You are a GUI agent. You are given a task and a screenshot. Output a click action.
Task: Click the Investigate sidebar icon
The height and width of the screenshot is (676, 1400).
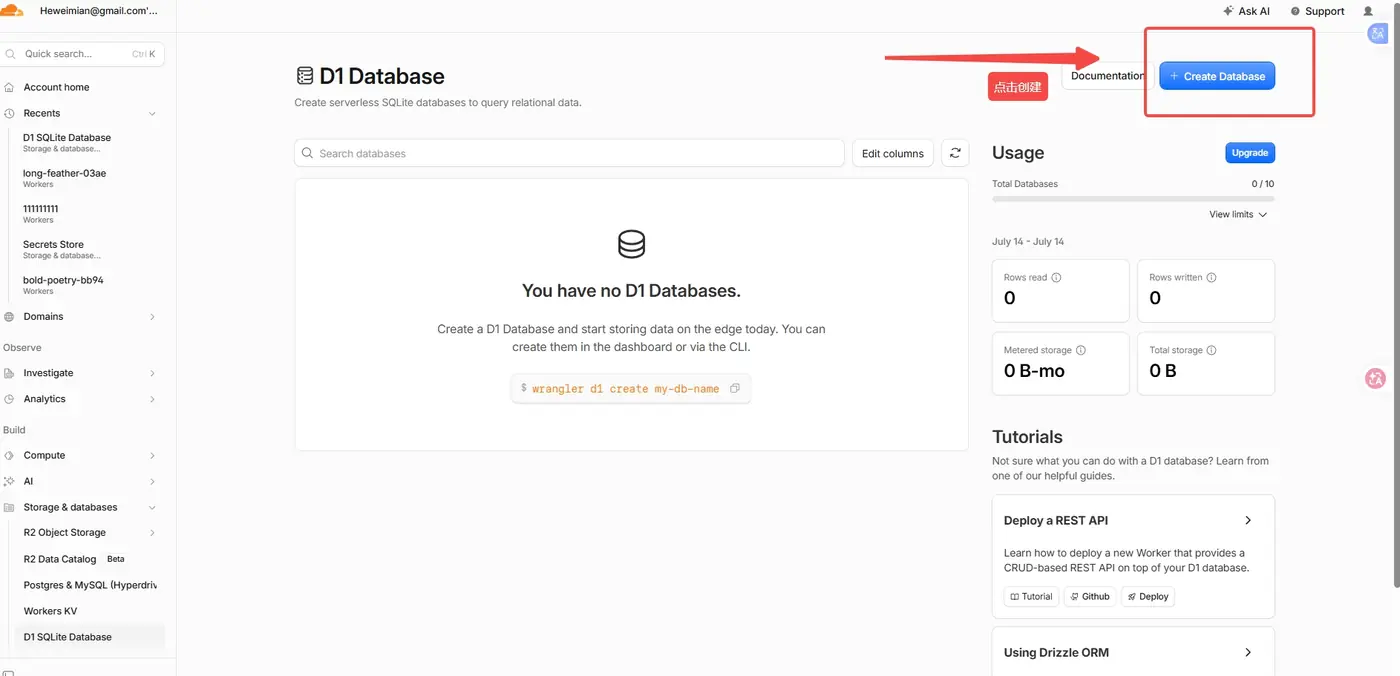[x=9, y=373]
